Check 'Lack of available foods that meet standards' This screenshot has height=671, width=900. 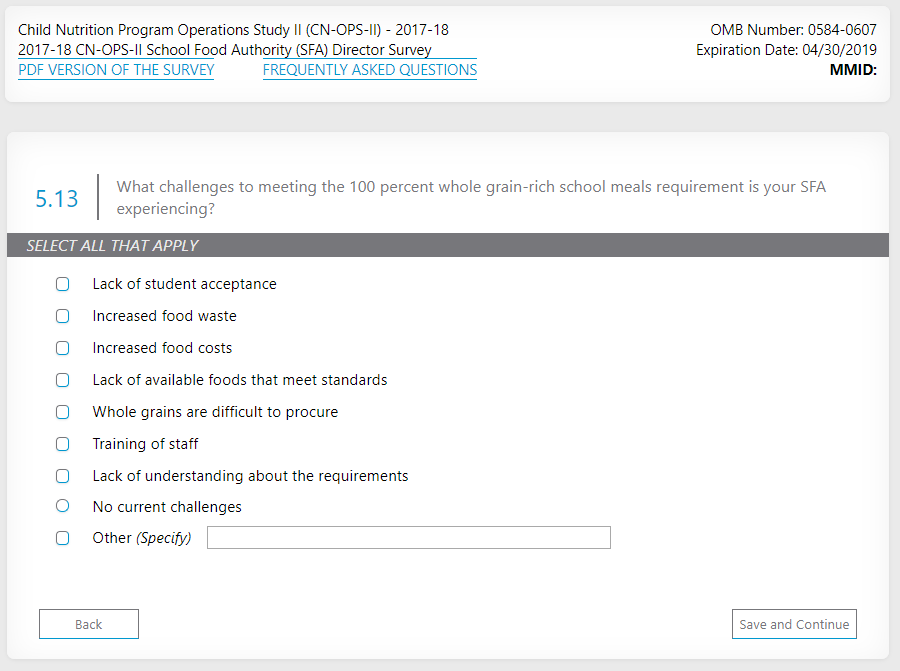tap(63, 380)
